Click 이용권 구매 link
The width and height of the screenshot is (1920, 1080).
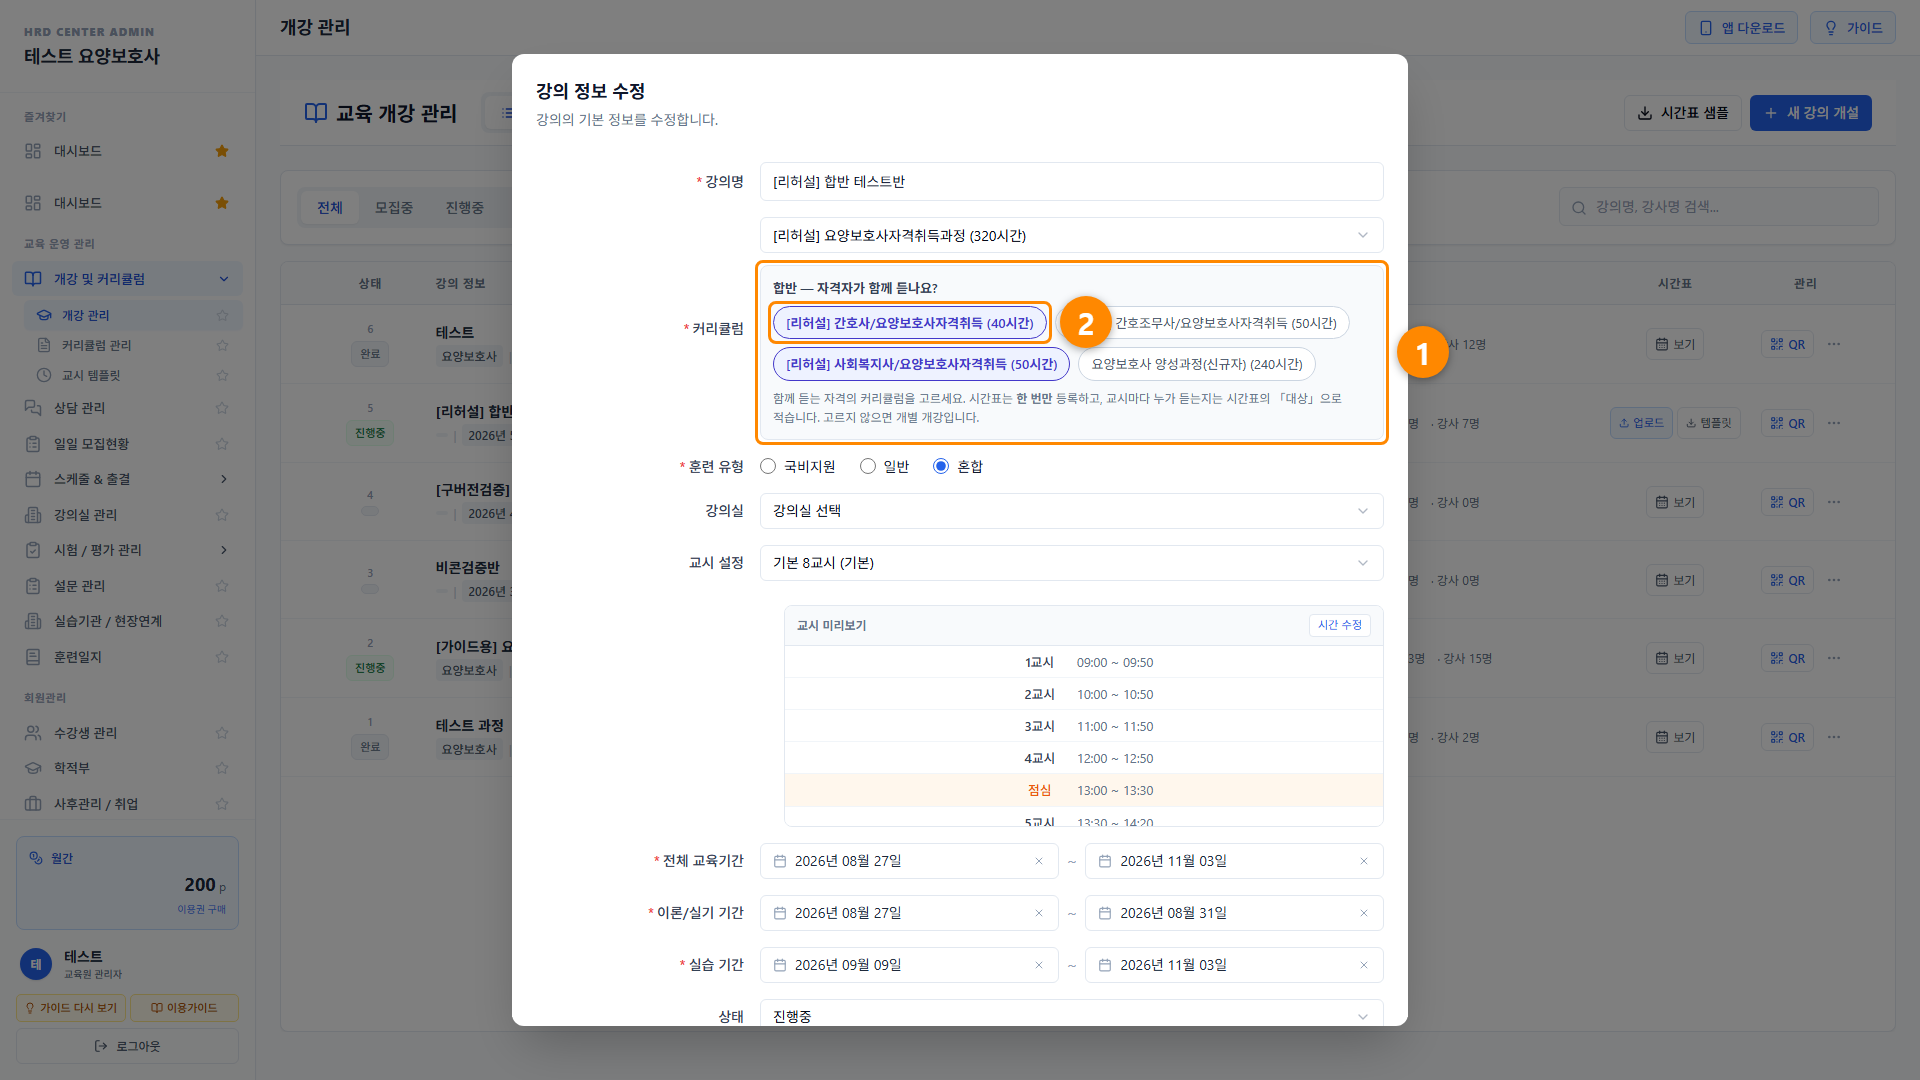pyautogui.click(x=201, y=909)
